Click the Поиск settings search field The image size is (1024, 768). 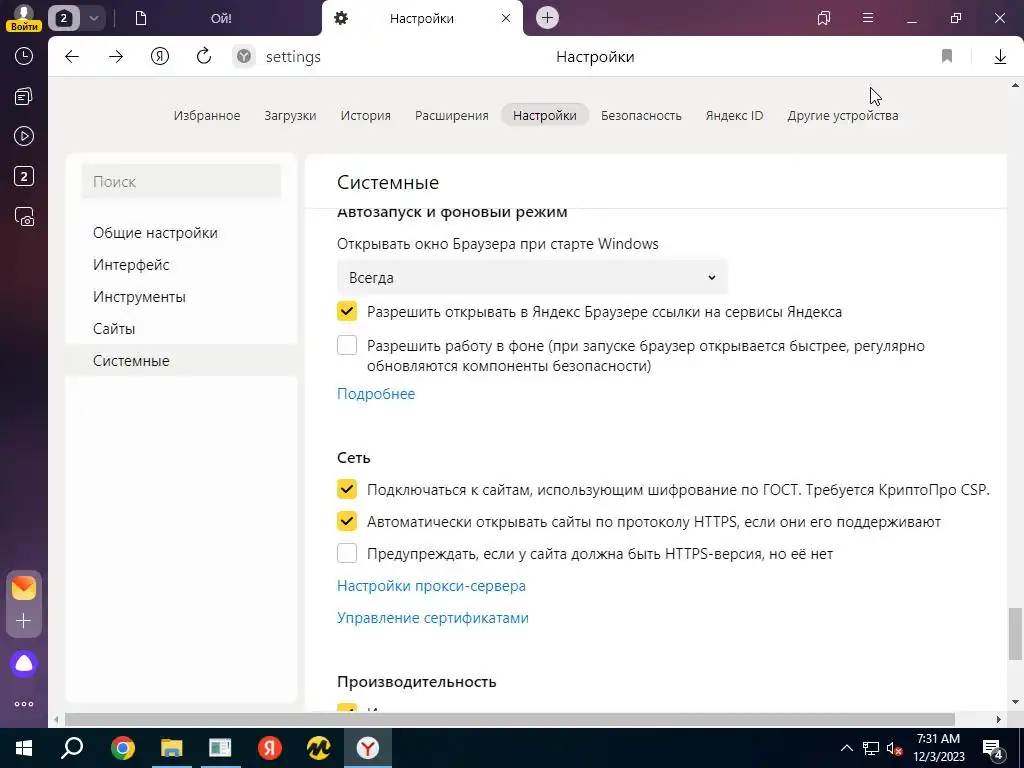point(181,182)
